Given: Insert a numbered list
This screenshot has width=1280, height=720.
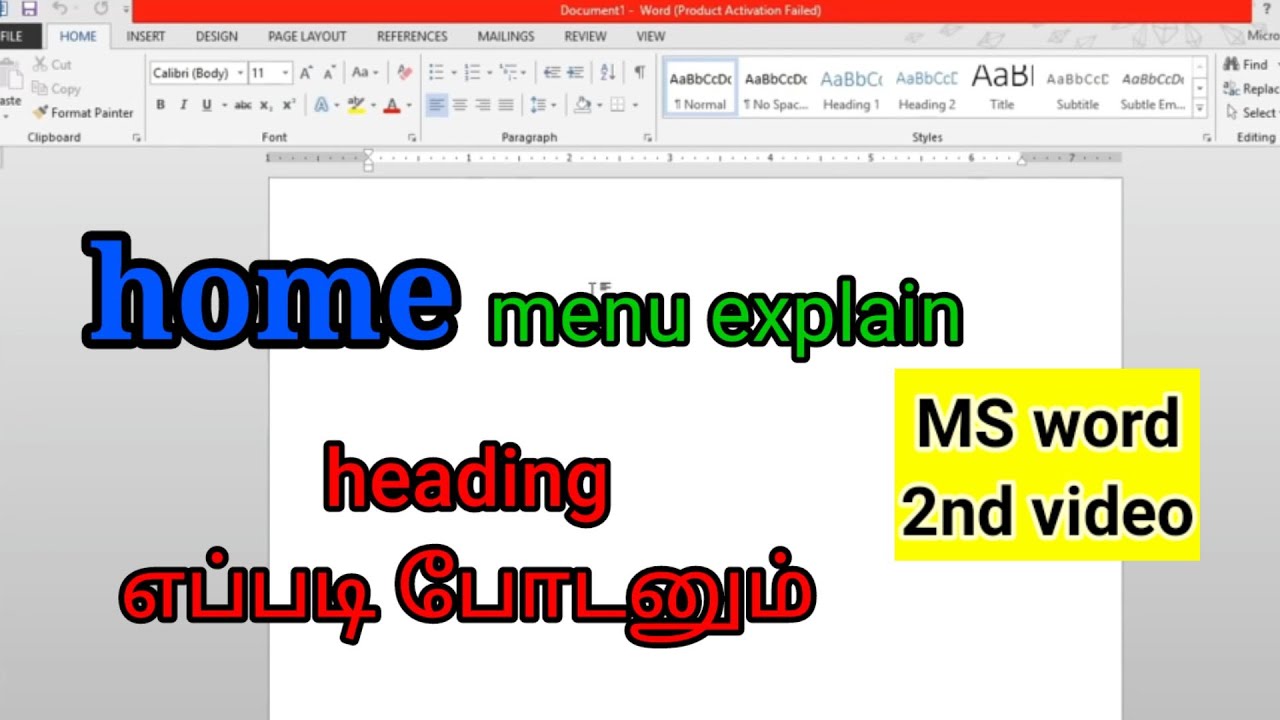Looking at the screenshot, I should (x=473, y=73).
